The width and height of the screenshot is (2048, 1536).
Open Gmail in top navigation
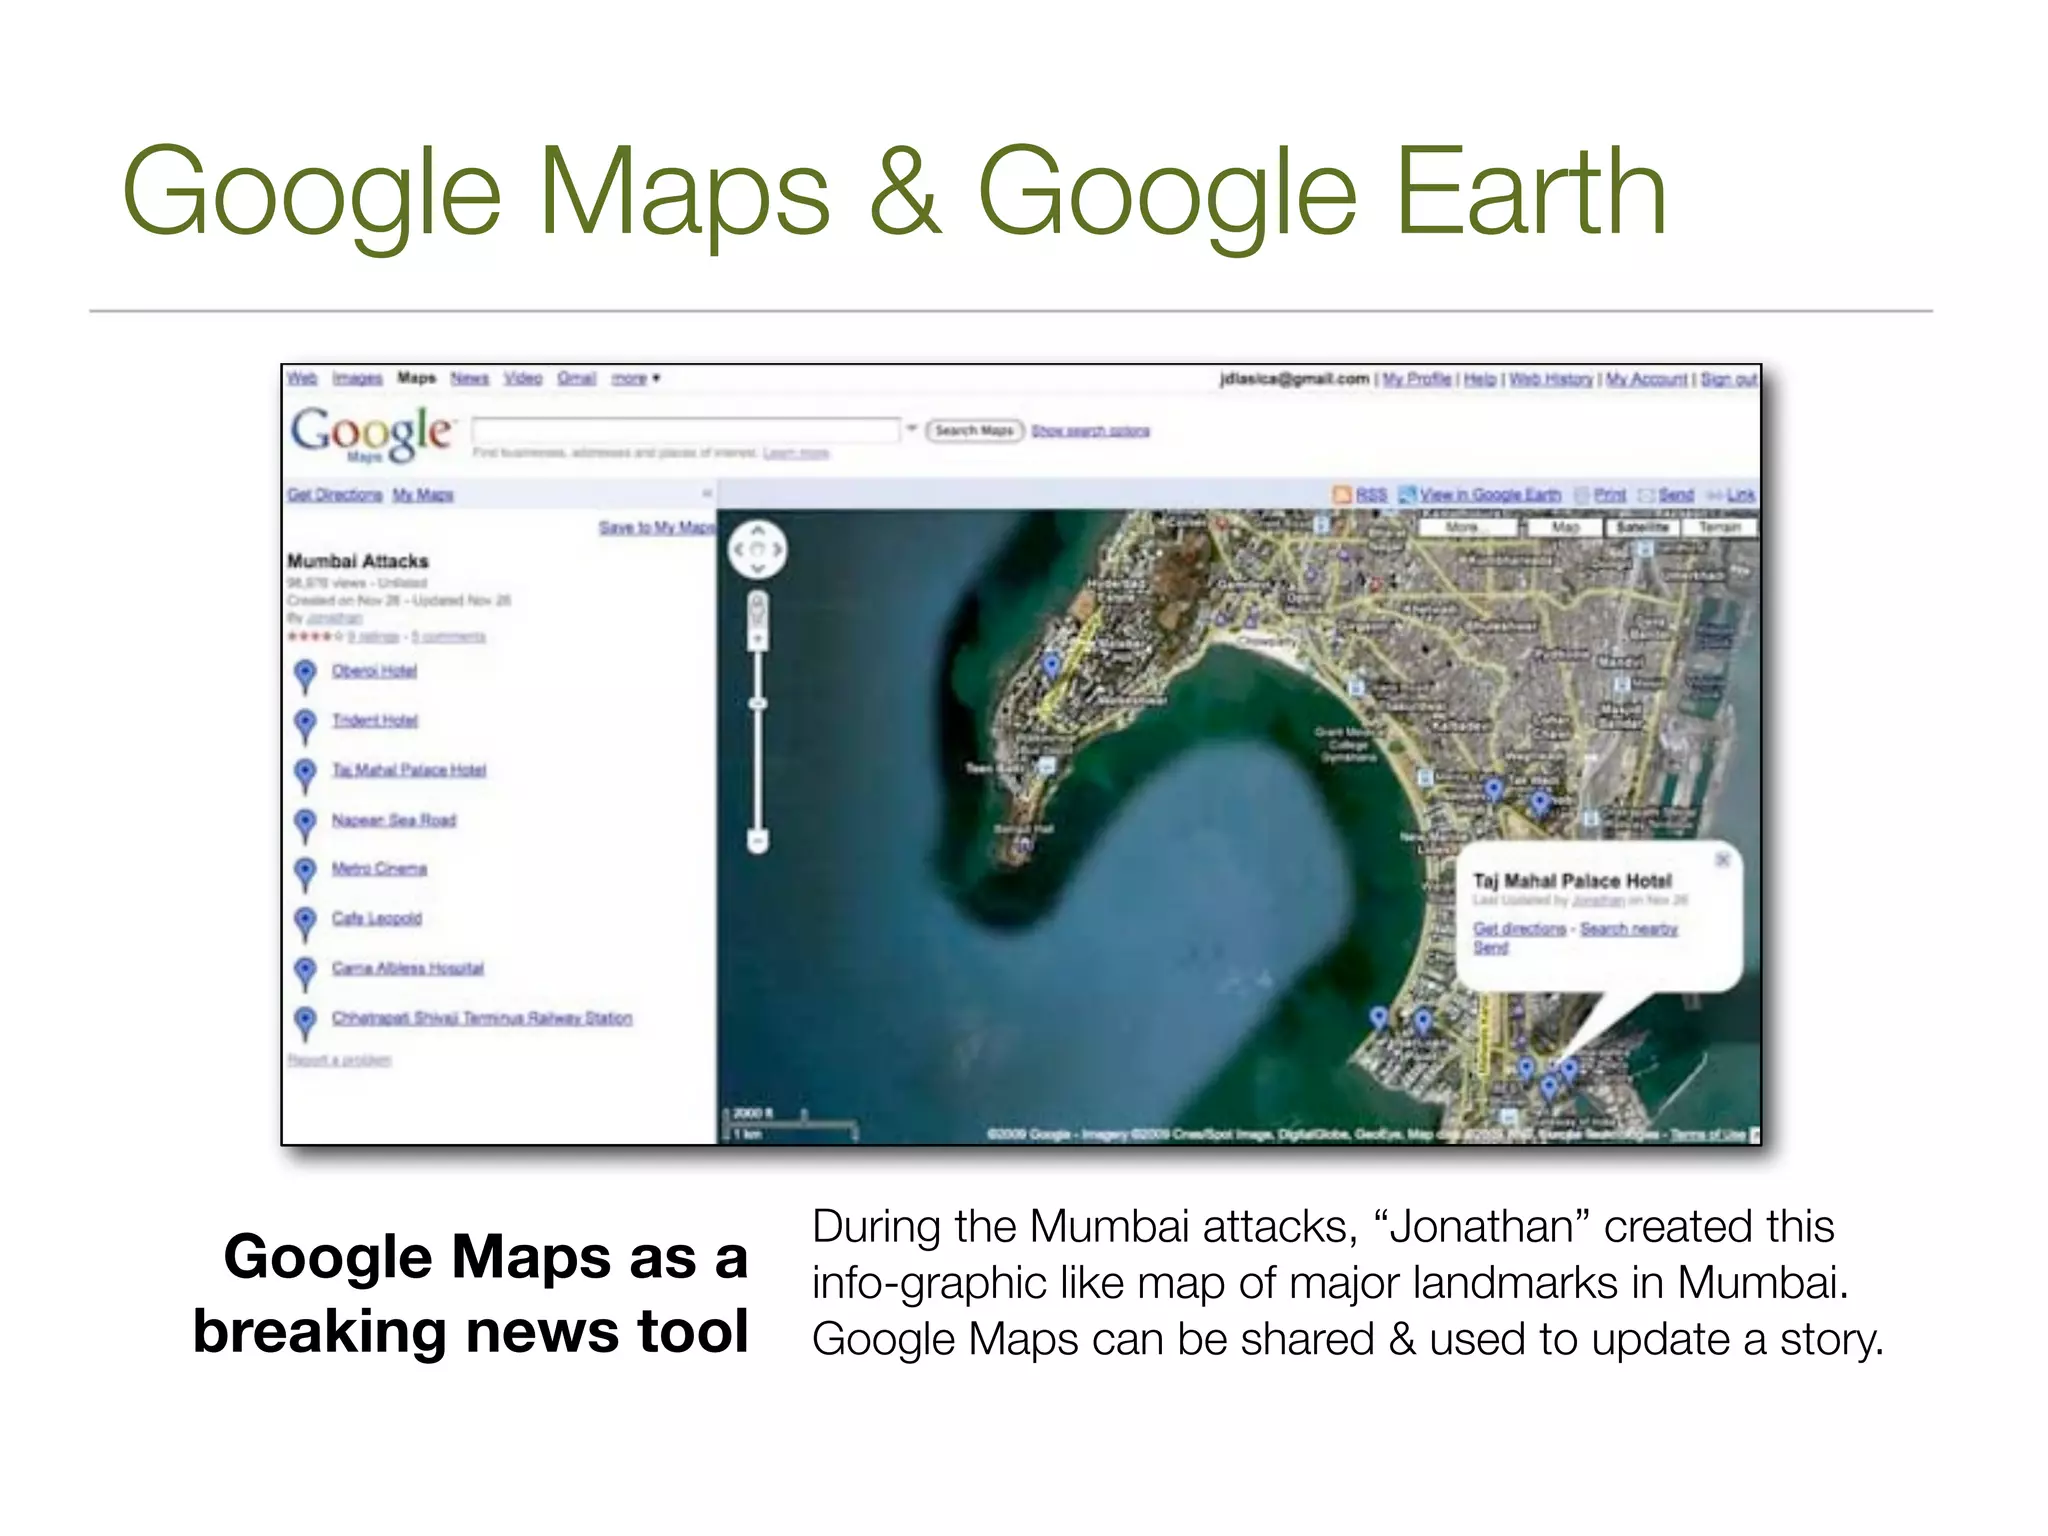coord(577,378)
